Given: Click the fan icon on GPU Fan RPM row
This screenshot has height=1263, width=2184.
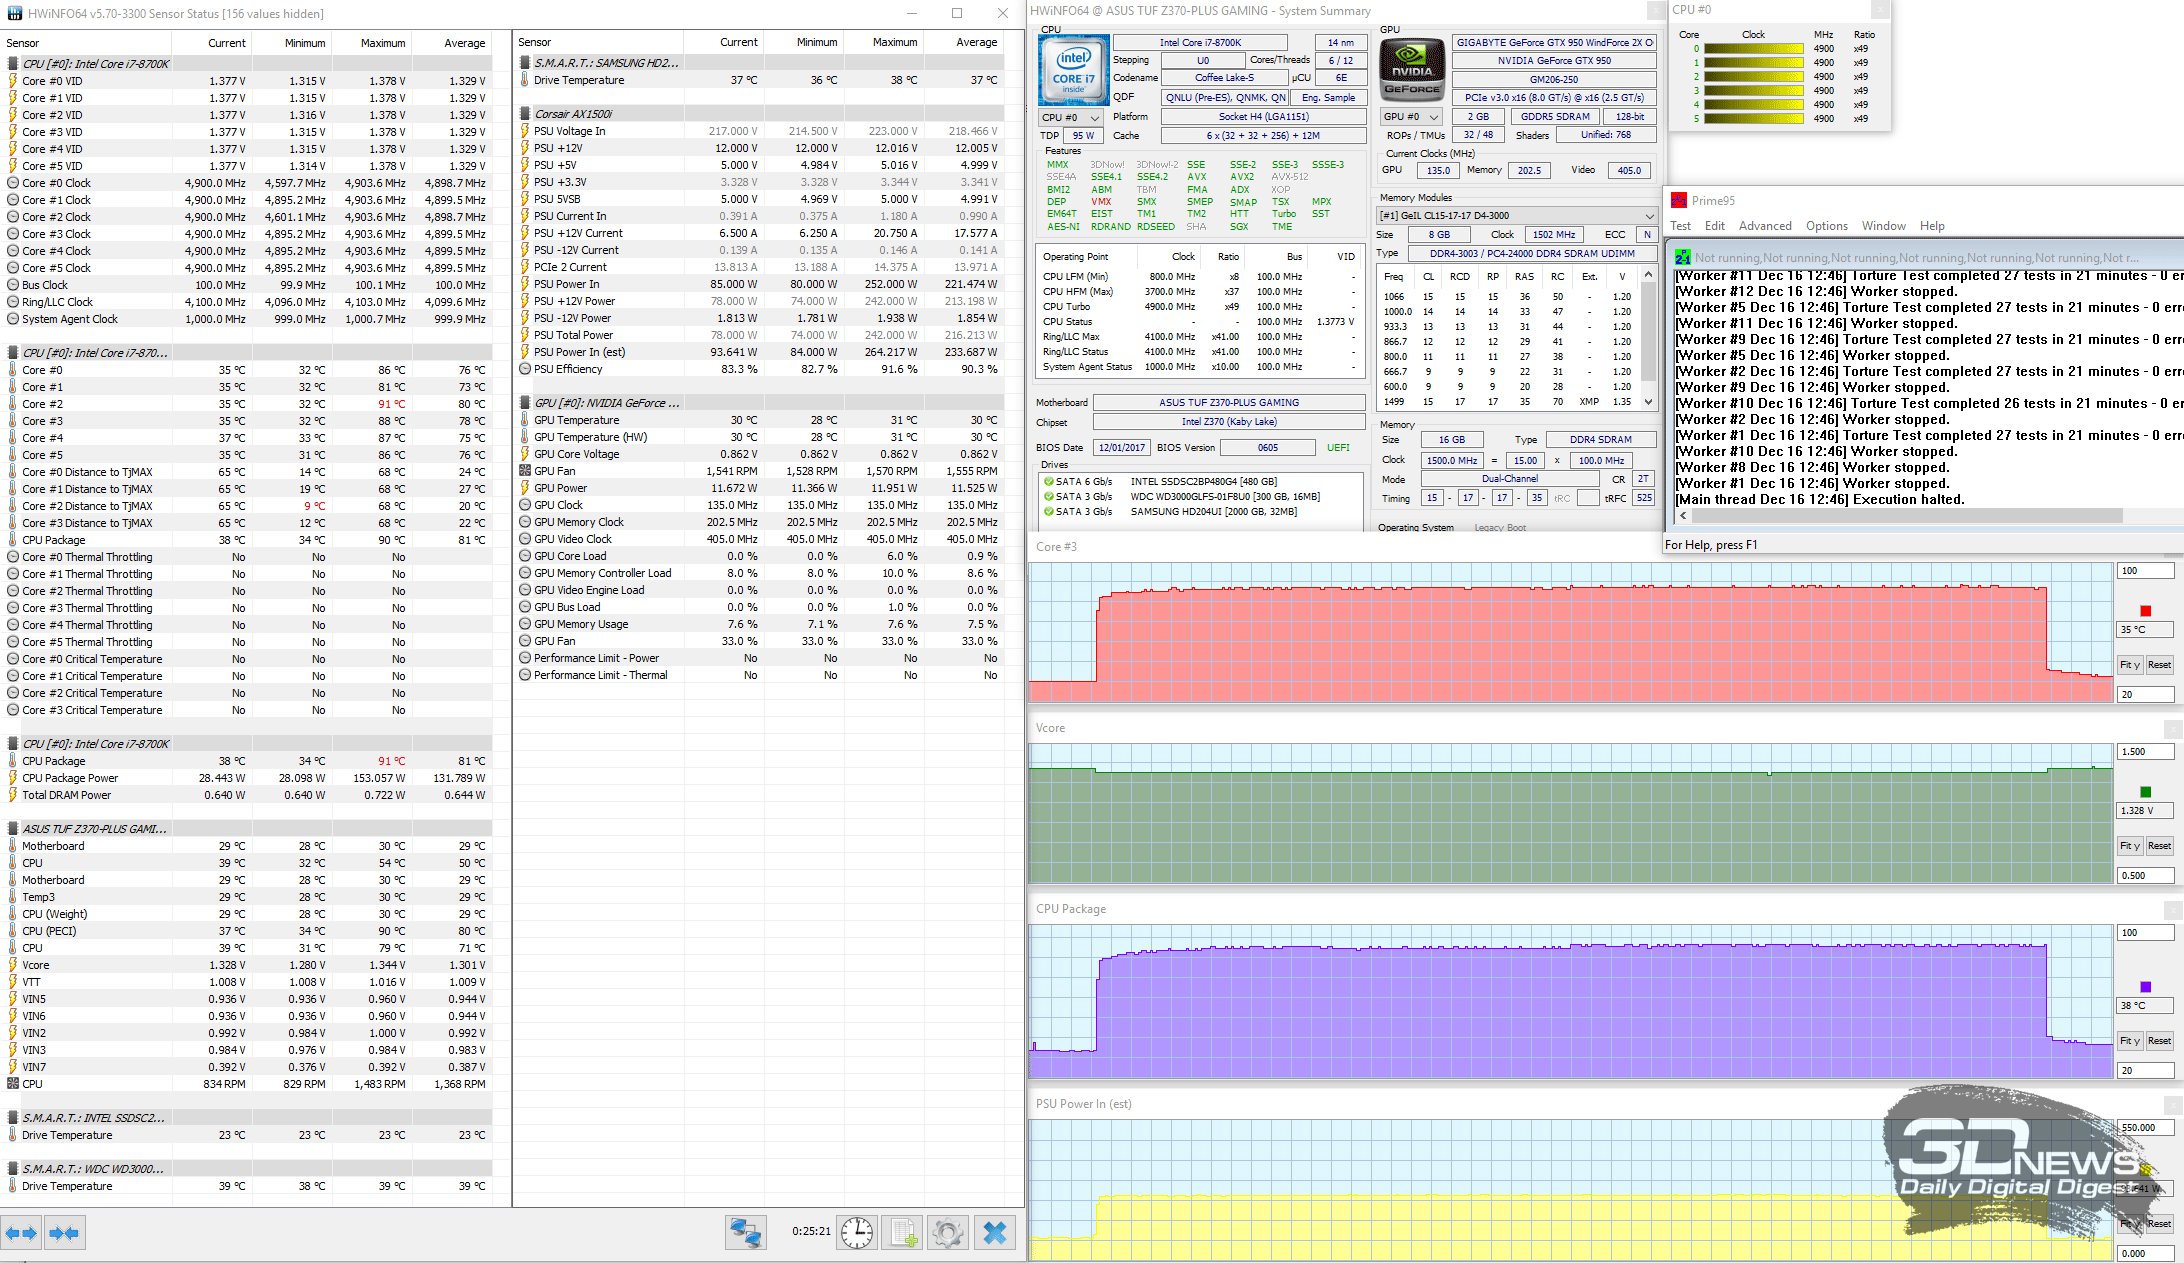Looking at the screenshot, I should tap(525, 471).
